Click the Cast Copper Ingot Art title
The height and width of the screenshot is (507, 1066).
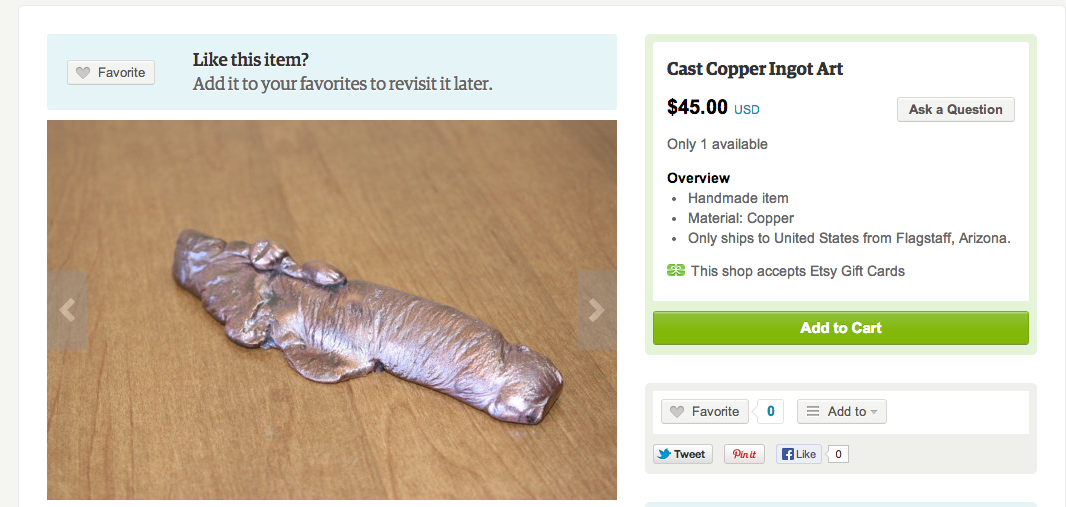tap(755, 69)
